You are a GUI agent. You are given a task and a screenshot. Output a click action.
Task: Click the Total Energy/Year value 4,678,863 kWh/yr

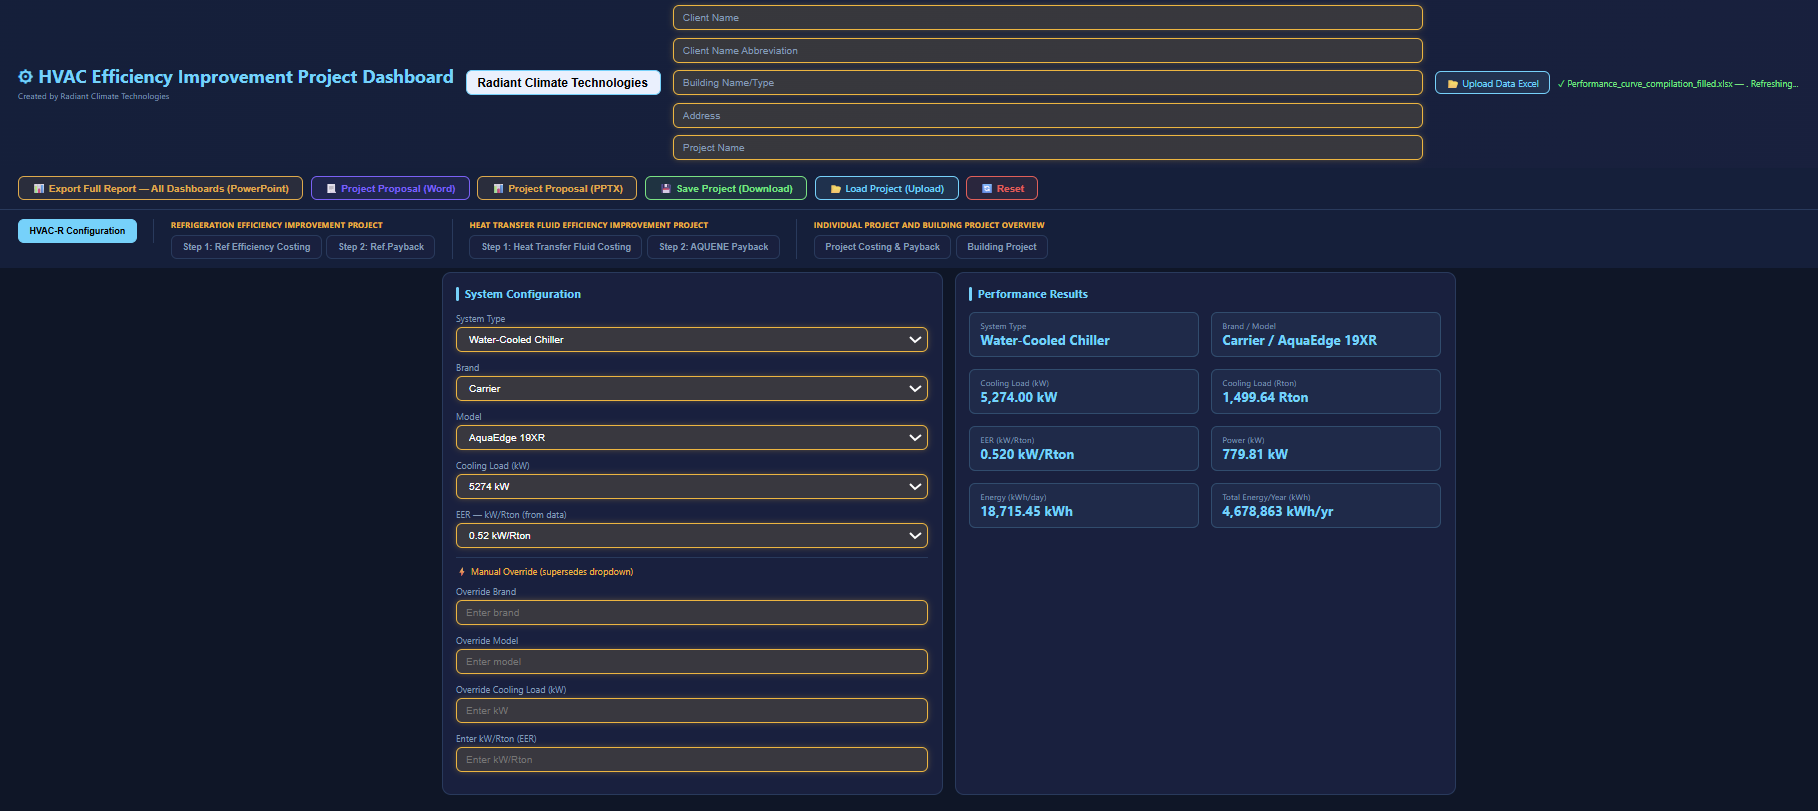tap(1277, 512)
